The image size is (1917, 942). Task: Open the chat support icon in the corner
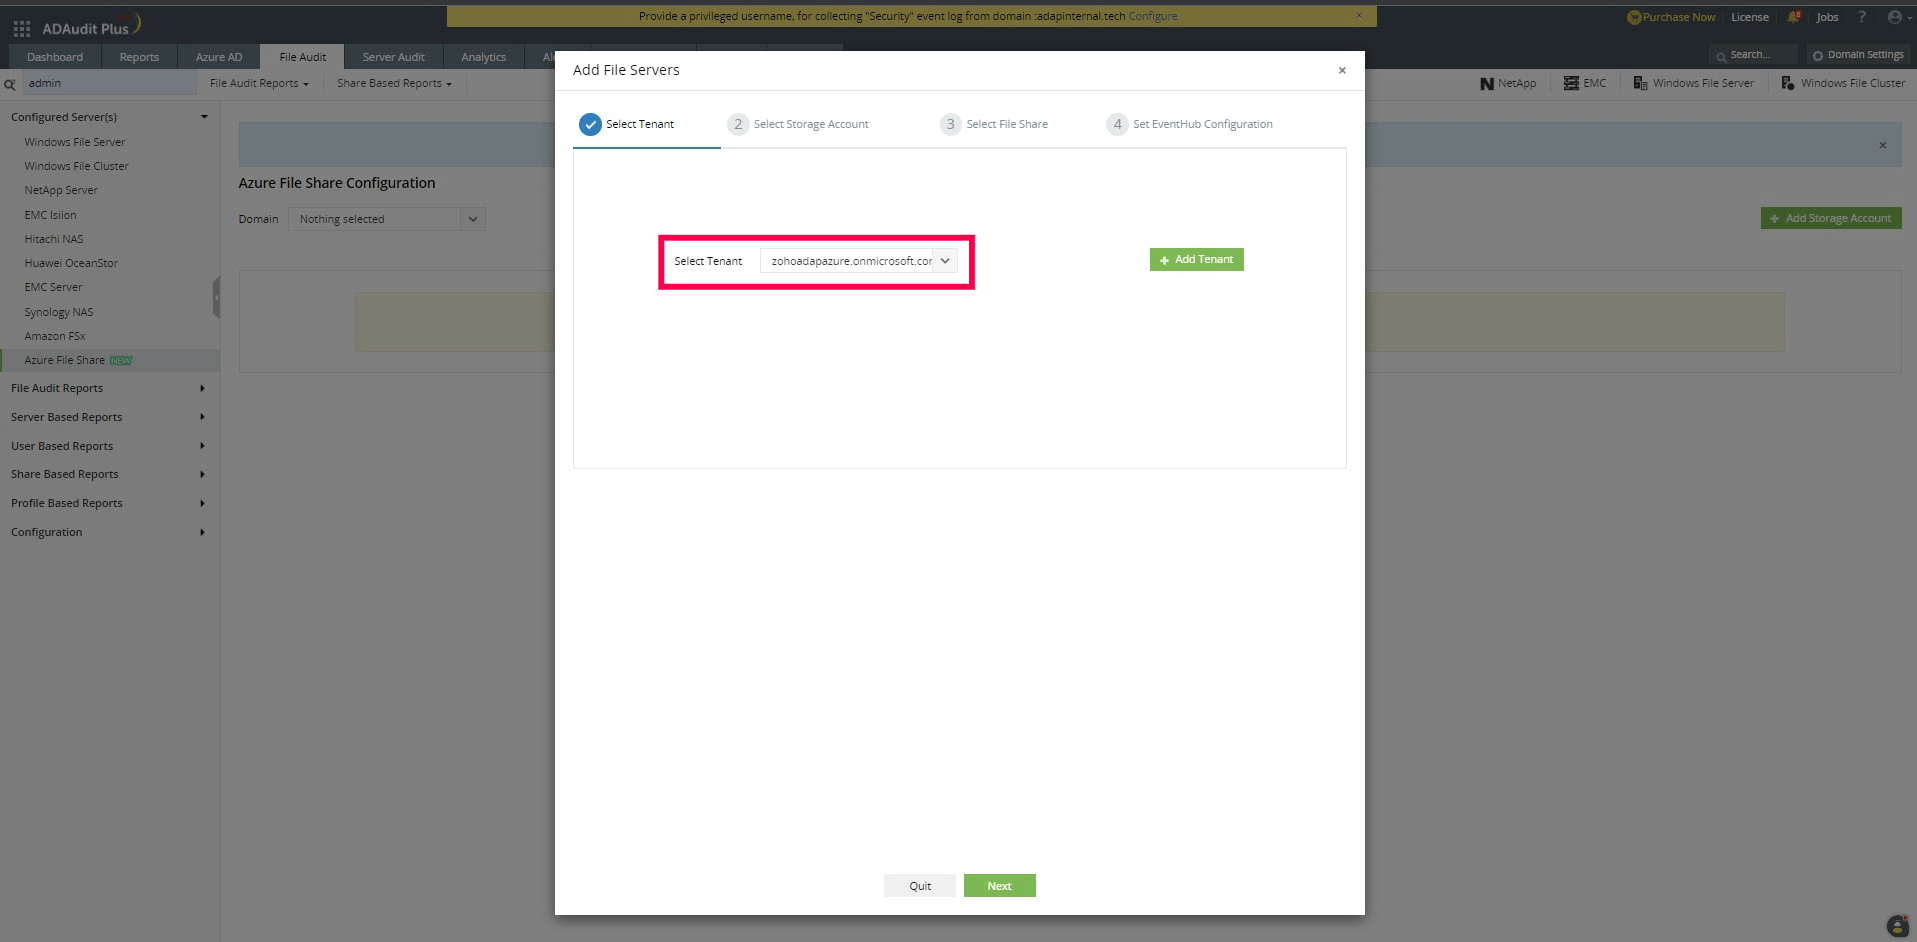pos(1897,925)
